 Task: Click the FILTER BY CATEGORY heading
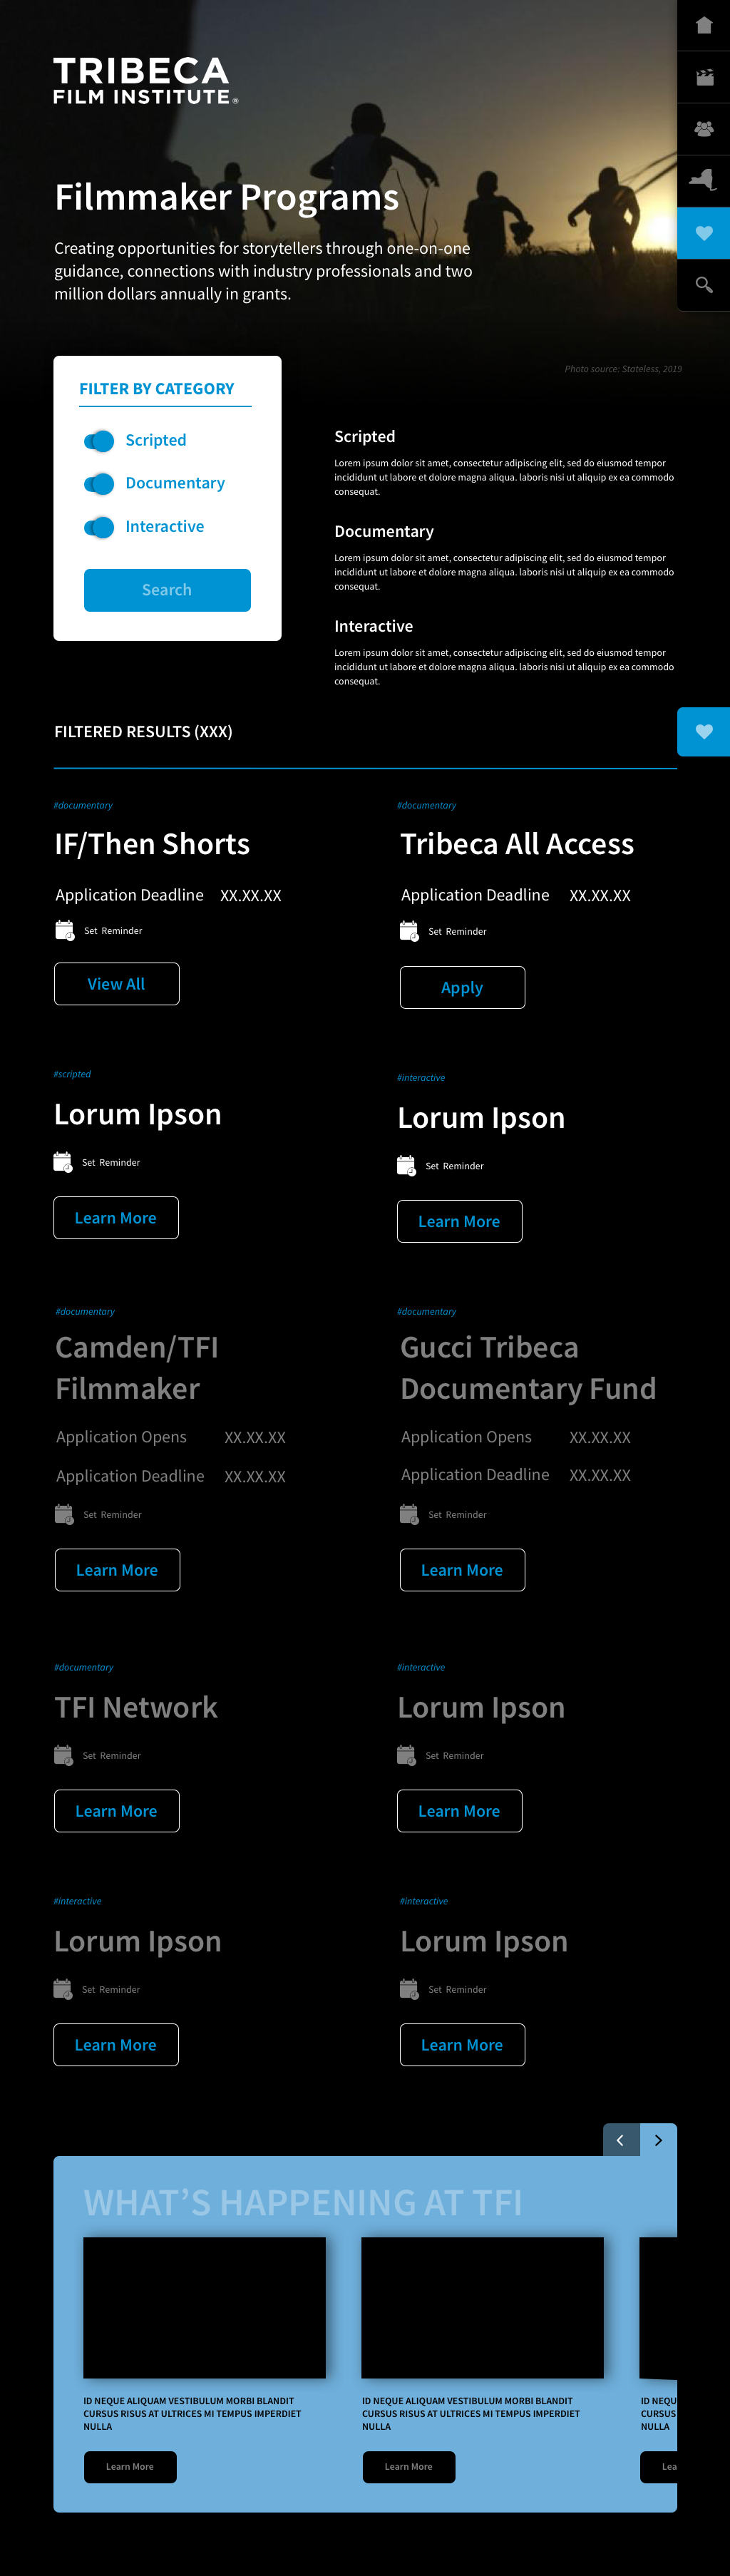pos(157,389)
